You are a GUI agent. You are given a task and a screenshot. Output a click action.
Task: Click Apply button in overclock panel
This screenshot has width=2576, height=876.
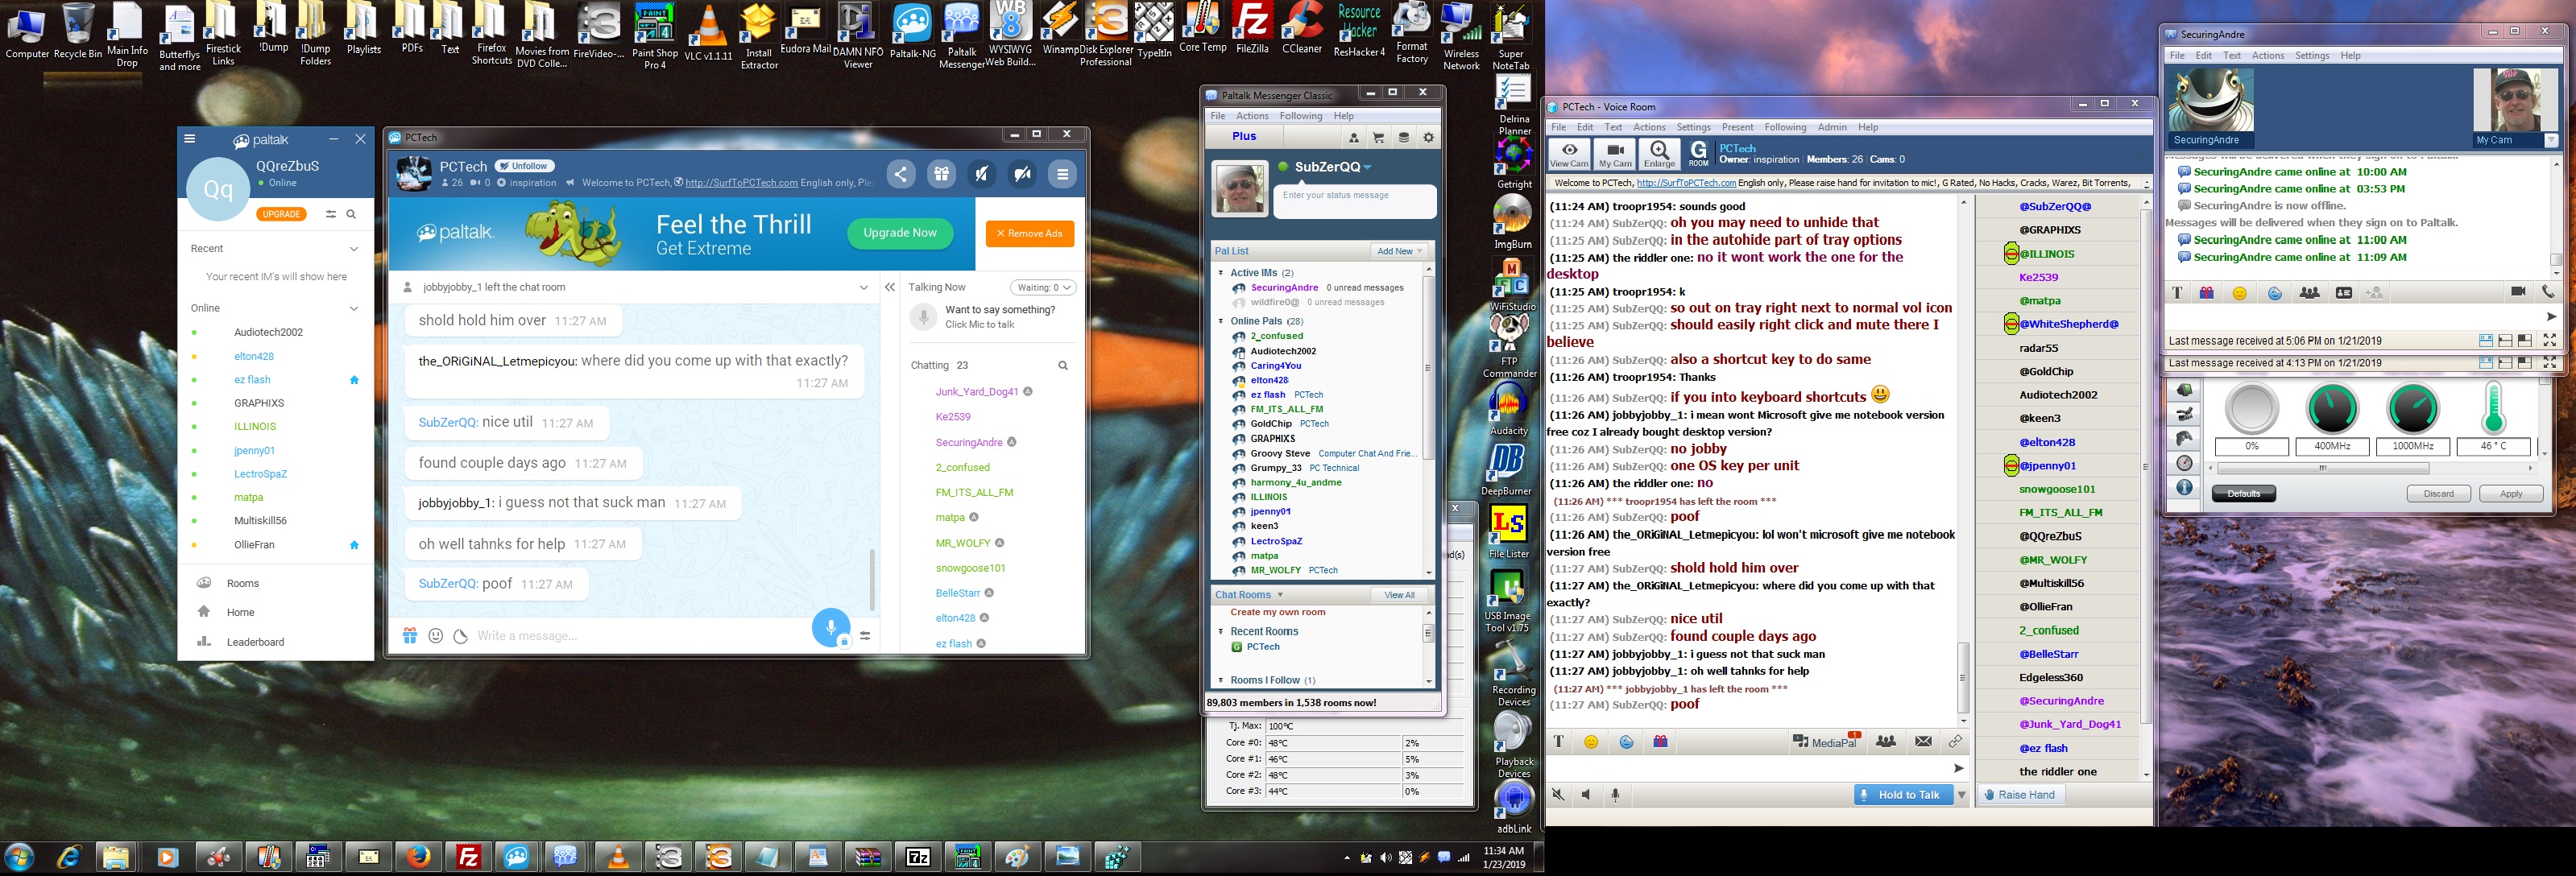tap(2511, 493)
